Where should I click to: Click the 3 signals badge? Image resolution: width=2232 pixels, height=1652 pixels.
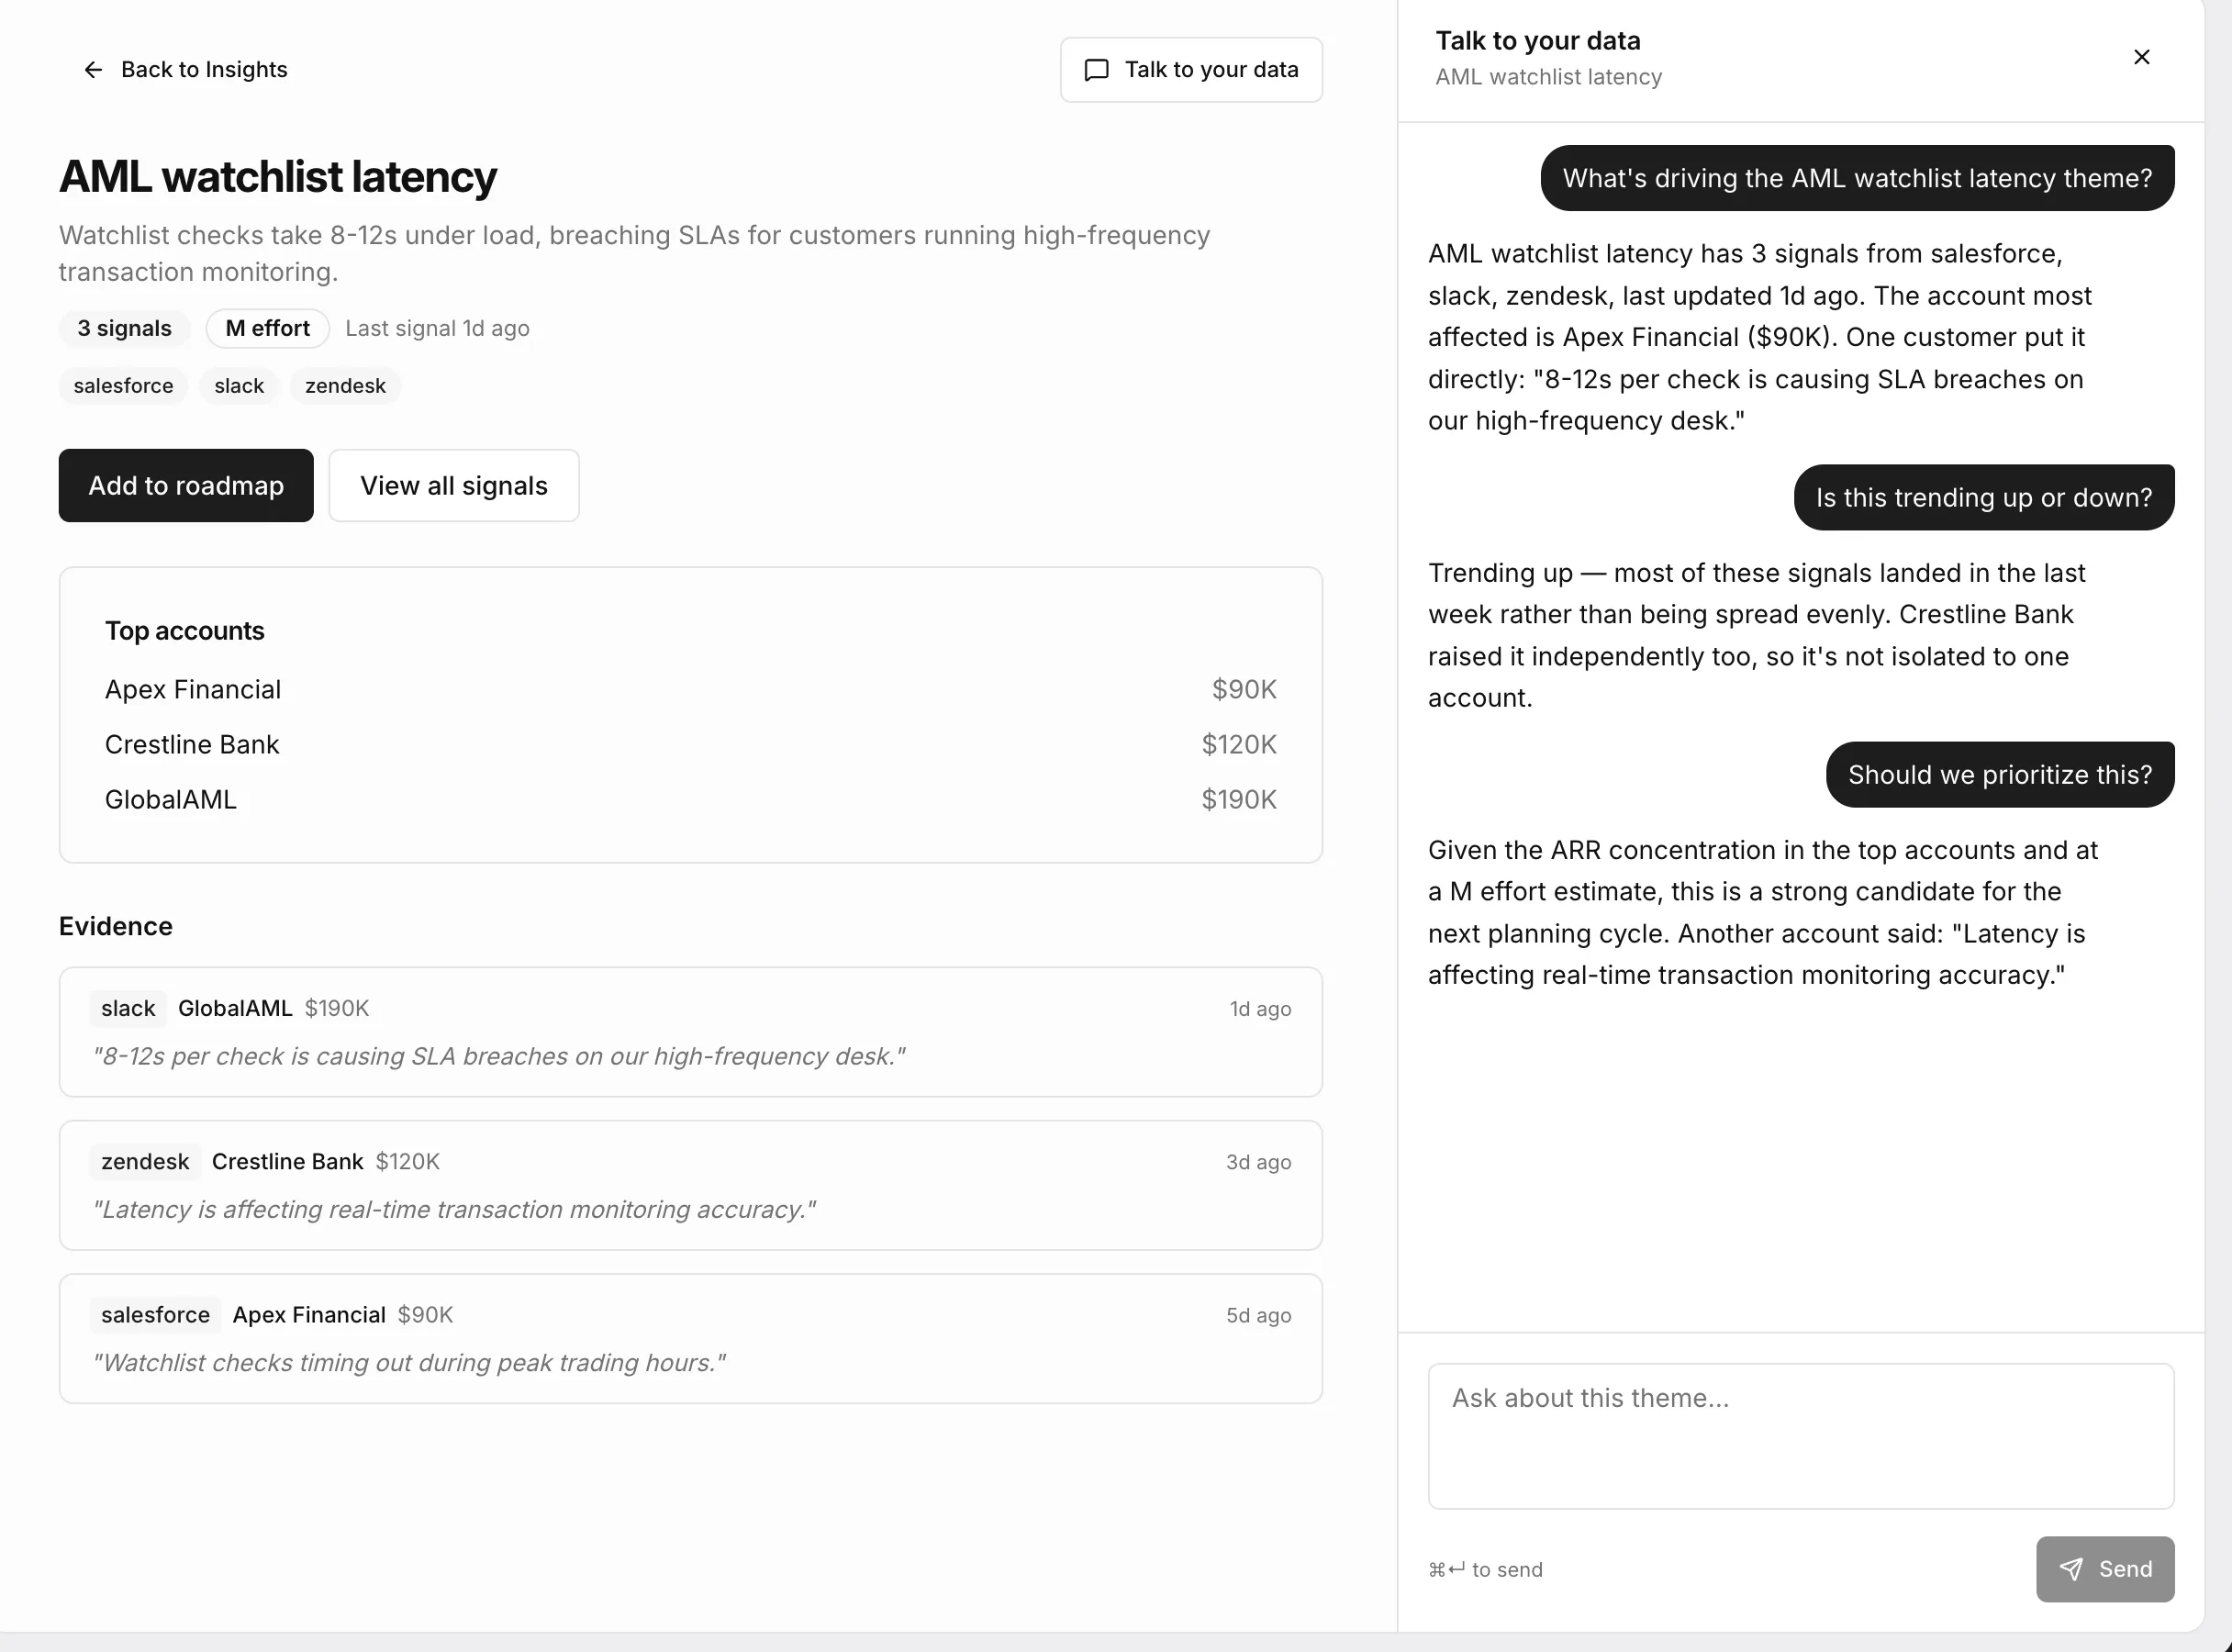point(125,328)
